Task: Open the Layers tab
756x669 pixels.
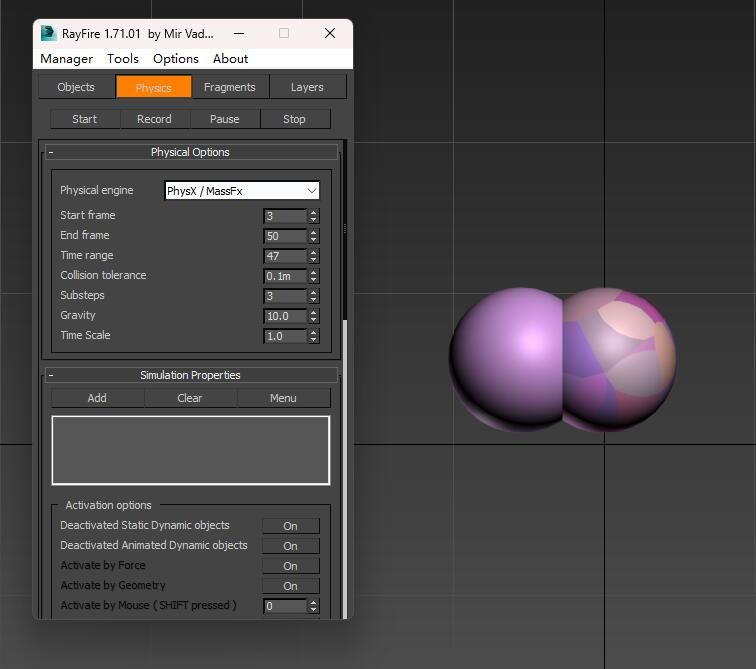Action: 307,87
